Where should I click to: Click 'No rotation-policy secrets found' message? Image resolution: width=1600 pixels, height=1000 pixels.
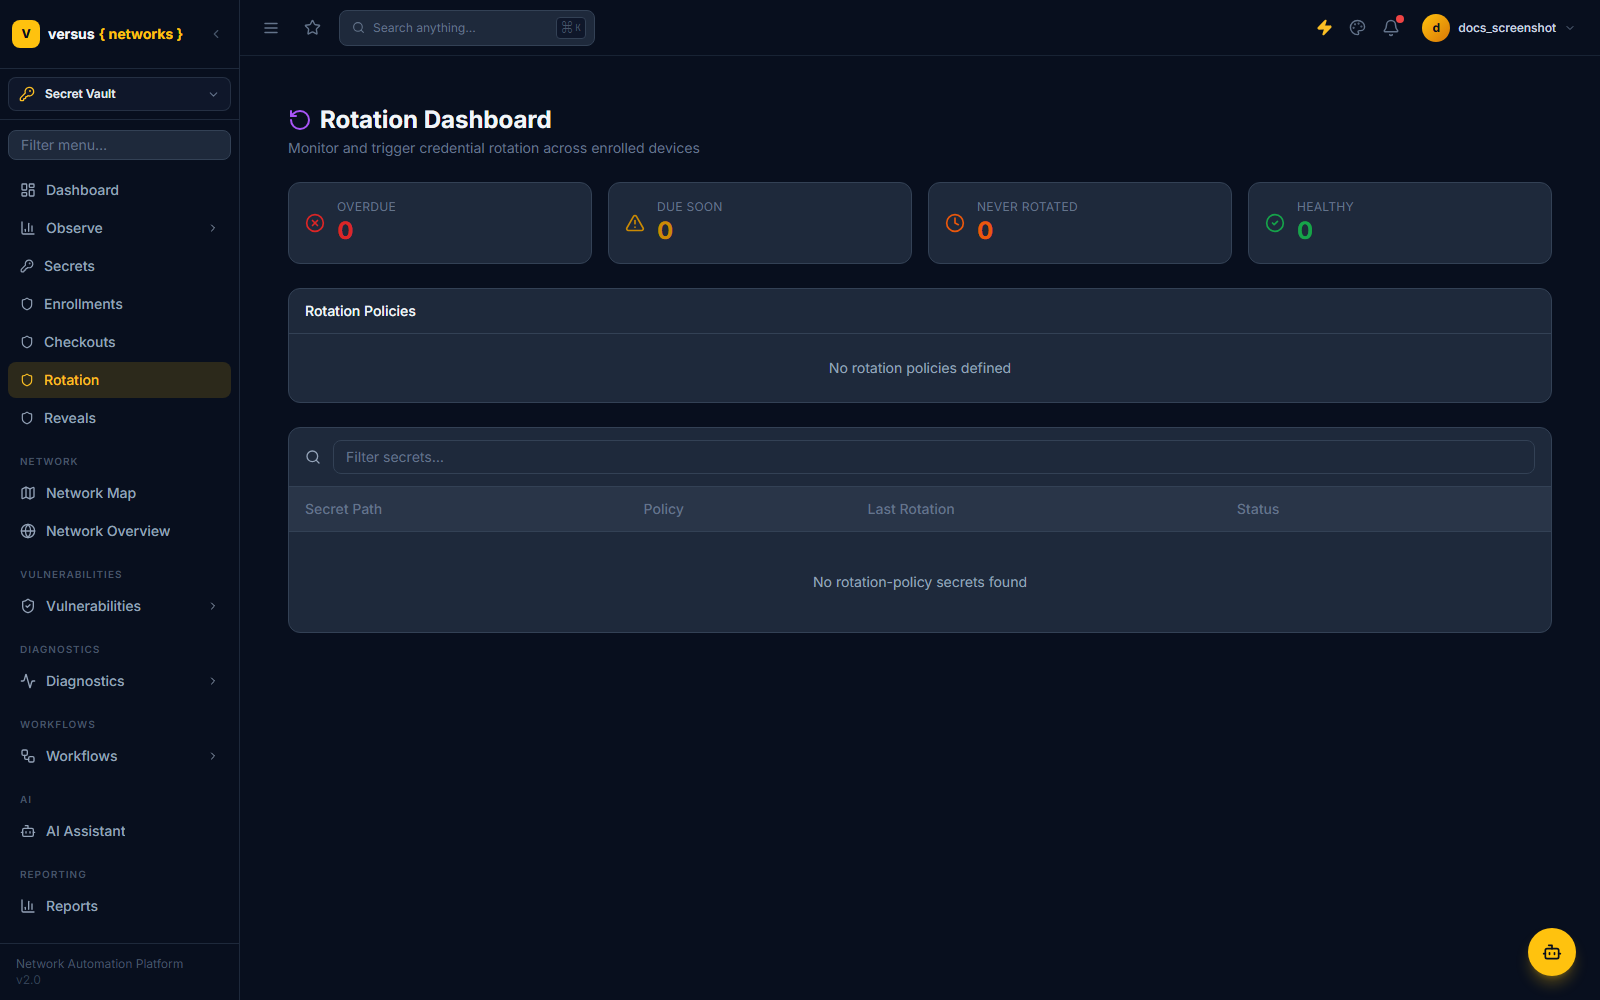(x=920, y=582)
